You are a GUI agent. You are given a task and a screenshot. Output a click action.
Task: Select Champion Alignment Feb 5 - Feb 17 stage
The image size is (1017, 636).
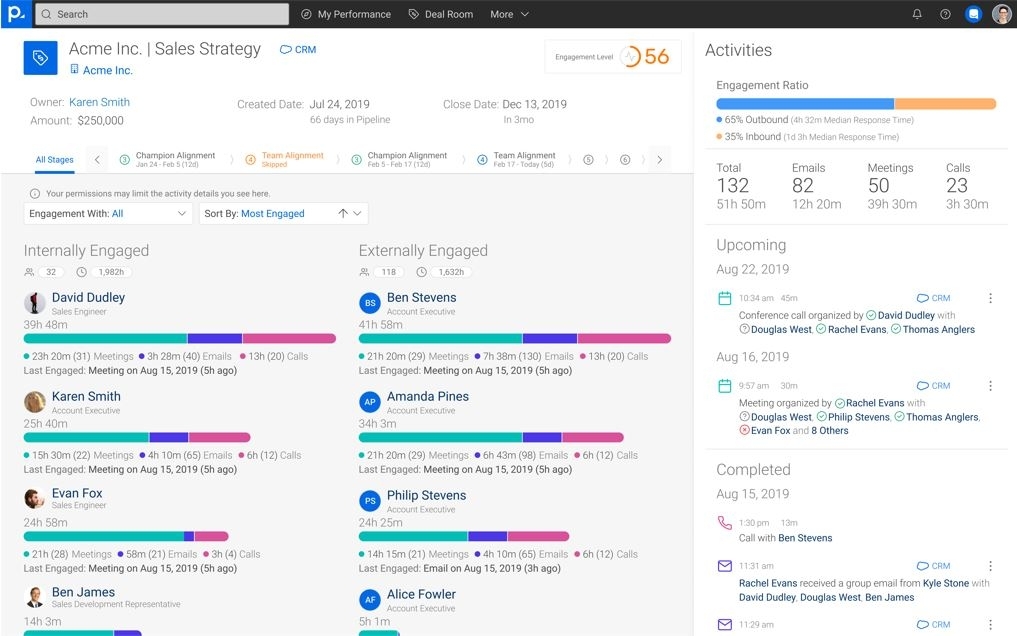(x=400, y=159)
